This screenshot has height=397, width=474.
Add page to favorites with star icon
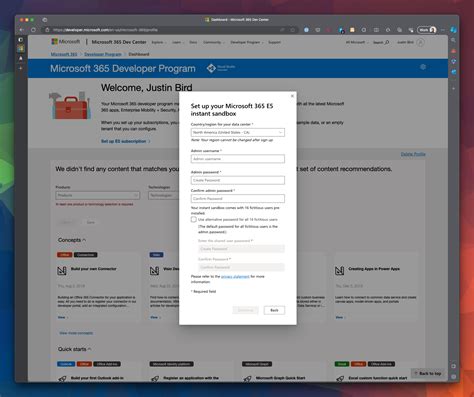[293, 30]
